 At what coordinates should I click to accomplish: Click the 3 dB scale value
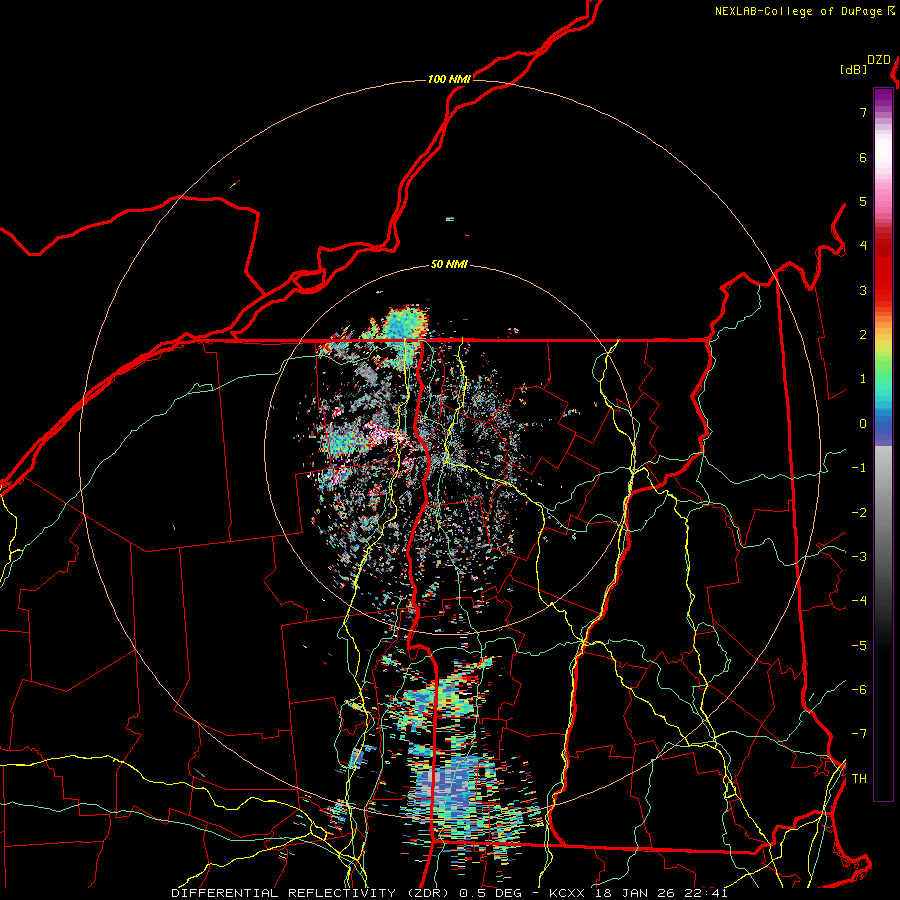coord(863,290)
